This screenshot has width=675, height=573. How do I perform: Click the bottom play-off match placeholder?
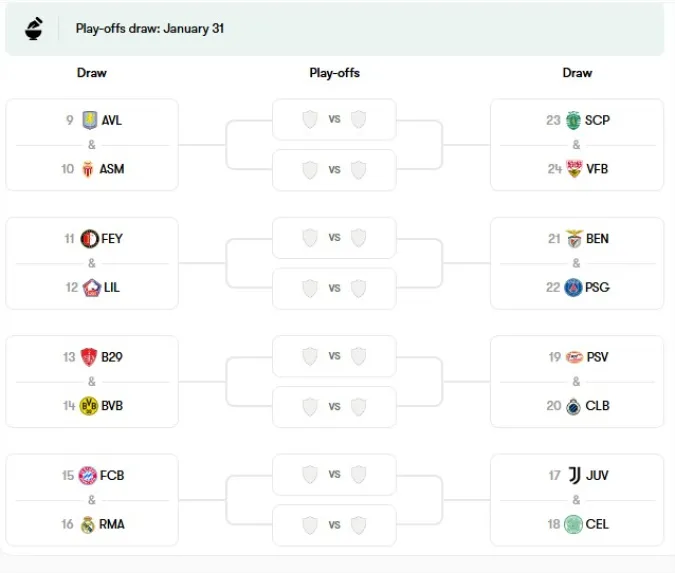pos(334,524)
